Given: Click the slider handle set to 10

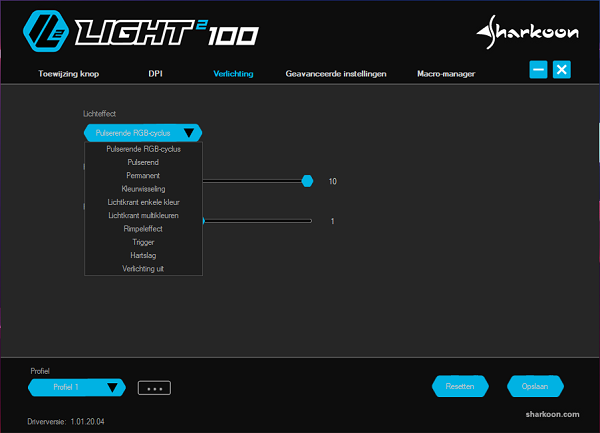Looking at the screenshot, I should tap(307, 181).
